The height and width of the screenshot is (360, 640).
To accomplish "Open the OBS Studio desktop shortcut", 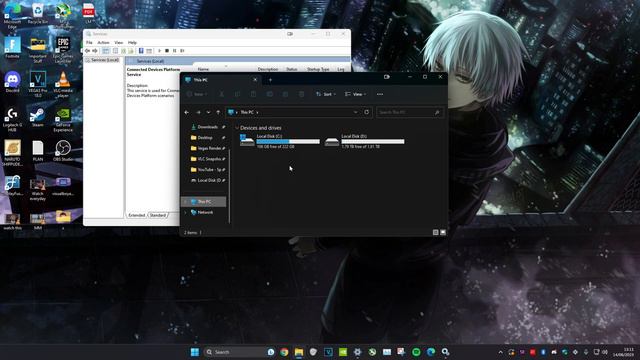I will (63, 151).
